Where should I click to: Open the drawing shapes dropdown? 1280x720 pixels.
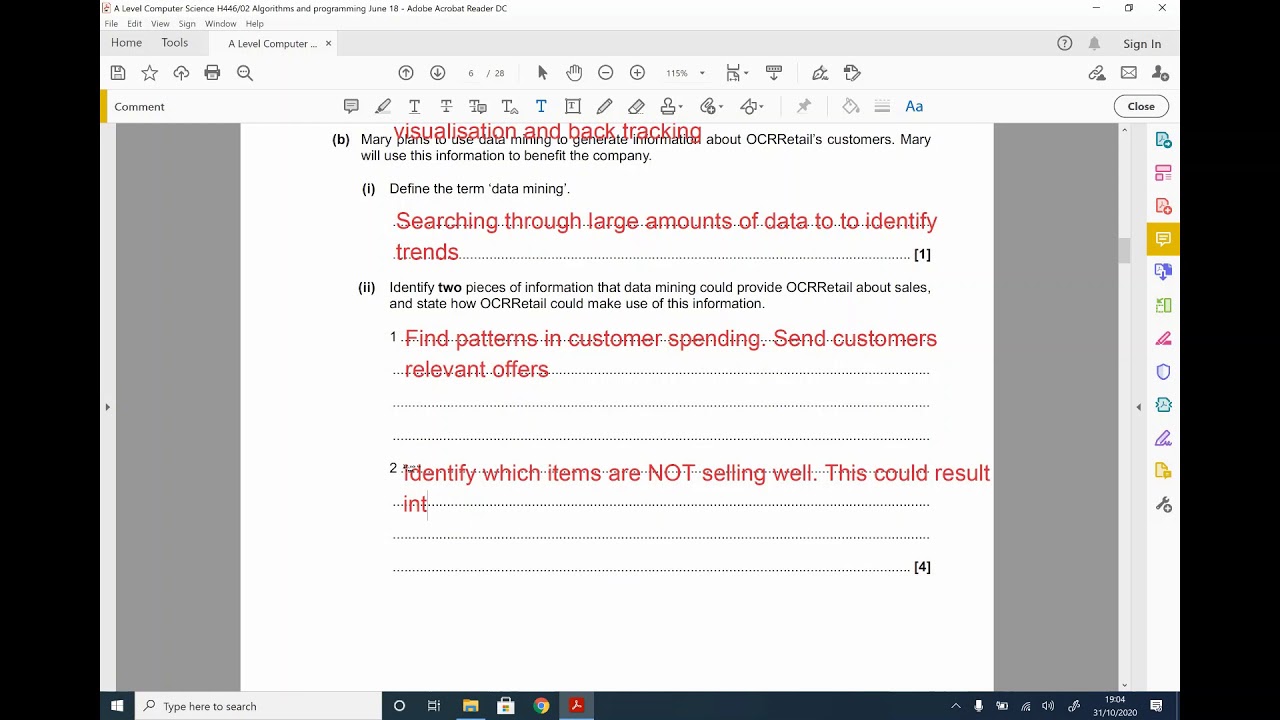pyautogui.click(x=752, y=106)
